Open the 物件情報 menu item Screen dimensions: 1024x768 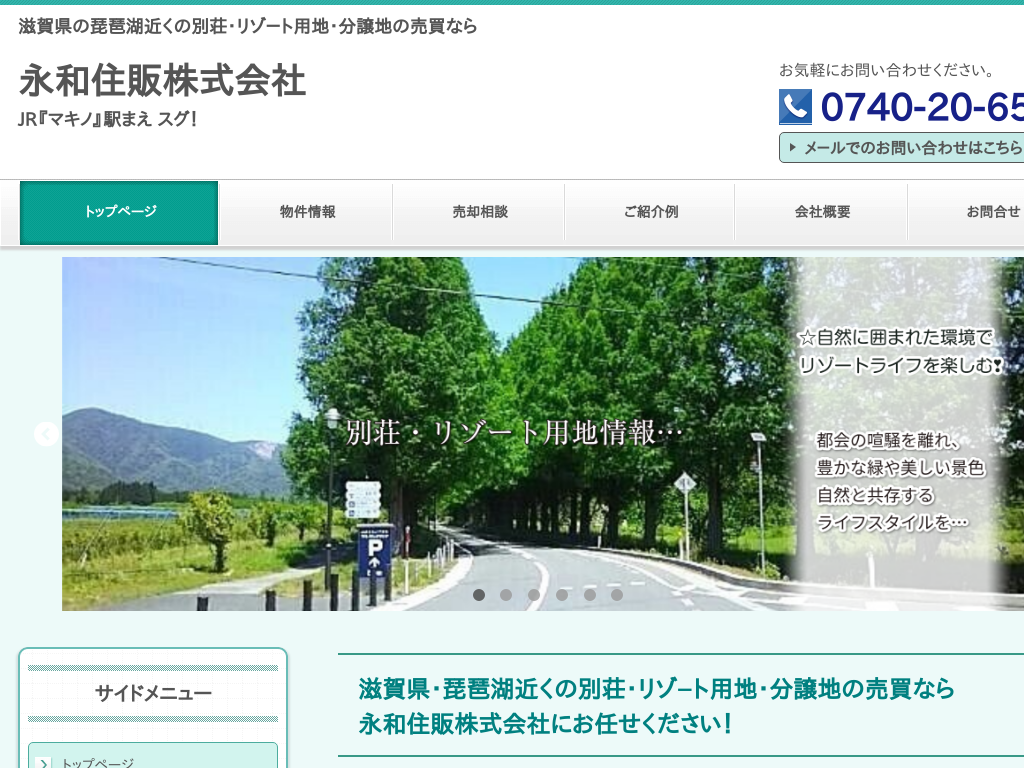click(x=307, y=212)
